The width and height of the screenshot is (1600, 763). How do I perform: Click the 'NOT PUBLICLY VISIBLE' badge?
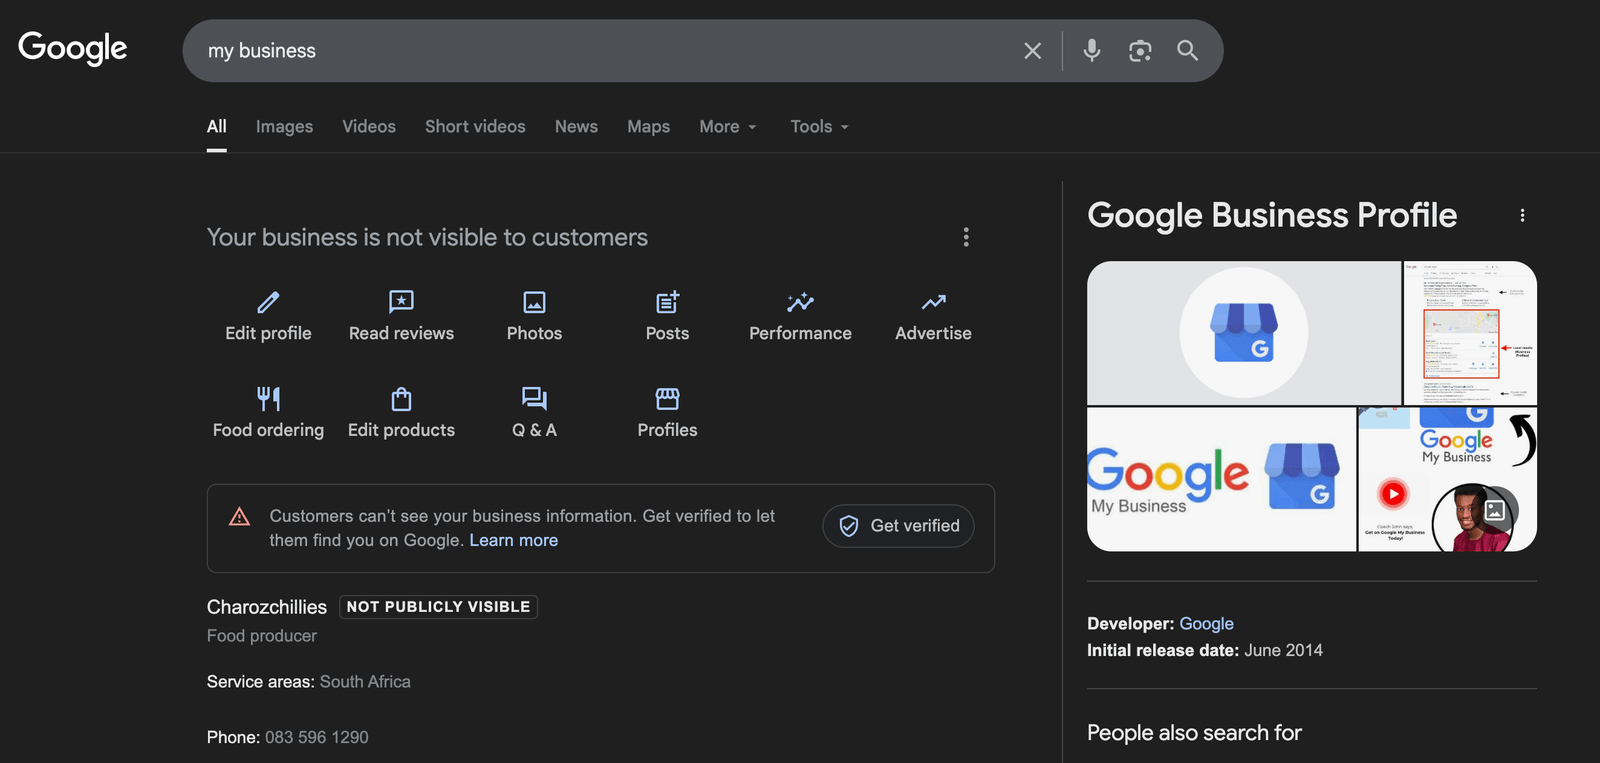tap(438, 607)
